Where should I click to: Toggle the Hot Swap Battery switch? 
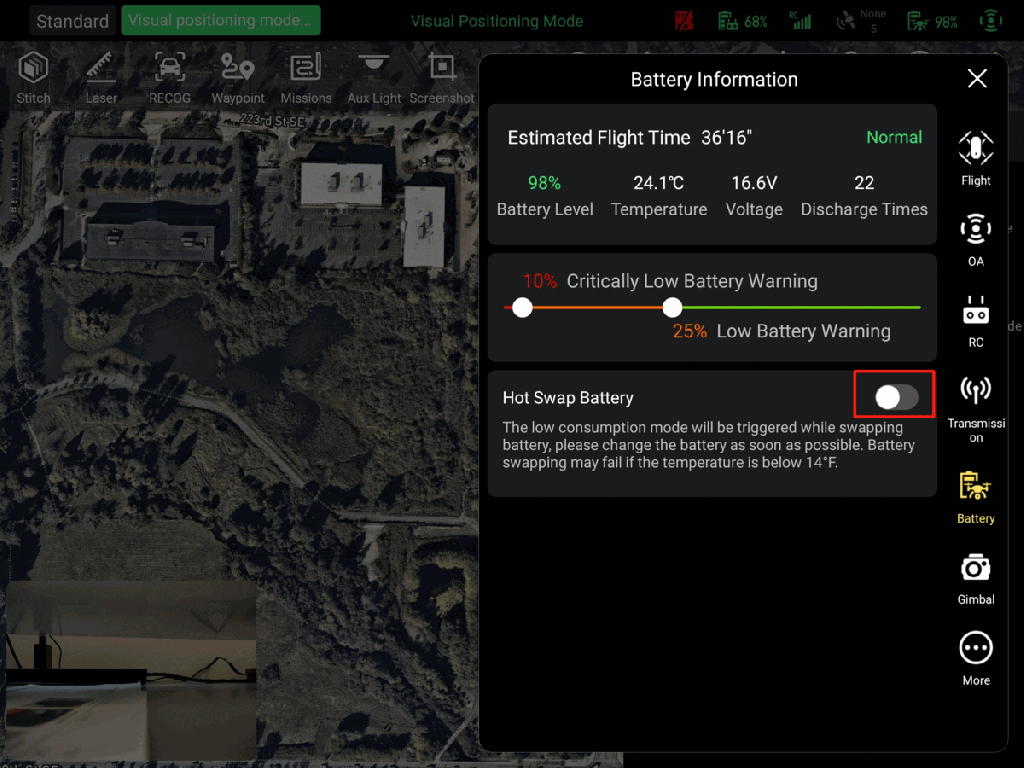tap(896, 397)
